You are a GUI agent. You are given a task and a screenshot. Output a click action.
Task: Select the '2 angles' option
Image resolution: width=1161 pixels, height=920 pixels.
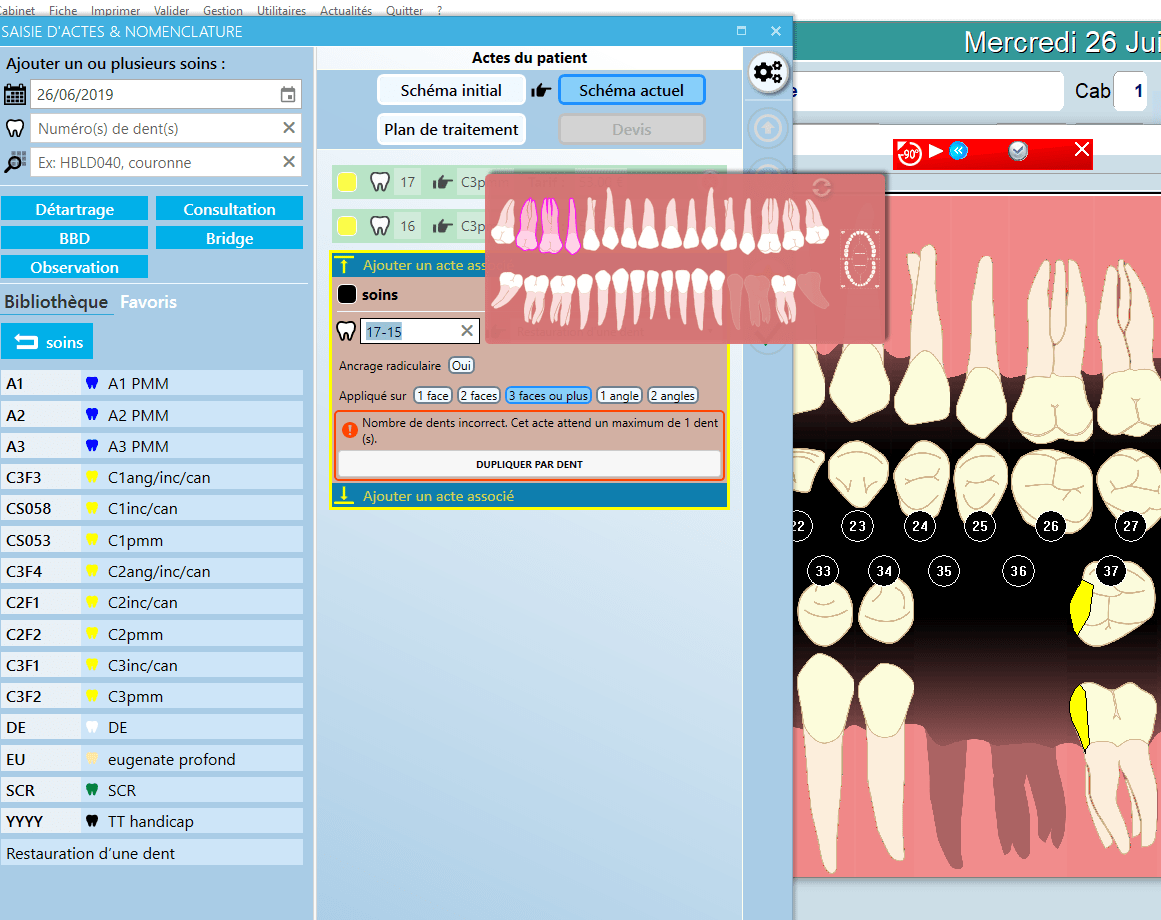coord(673,396)
